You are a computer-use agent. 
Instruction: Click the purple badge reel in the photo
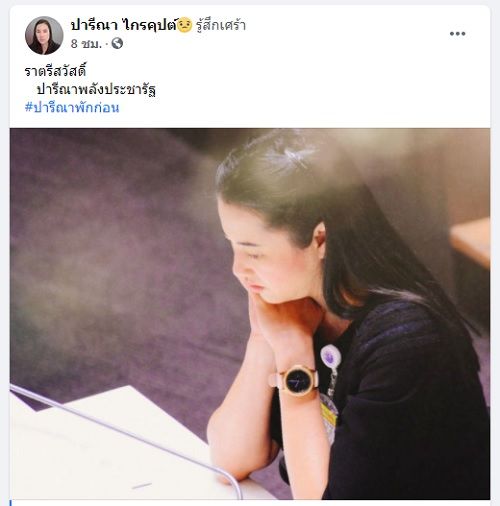pos(331,355)
